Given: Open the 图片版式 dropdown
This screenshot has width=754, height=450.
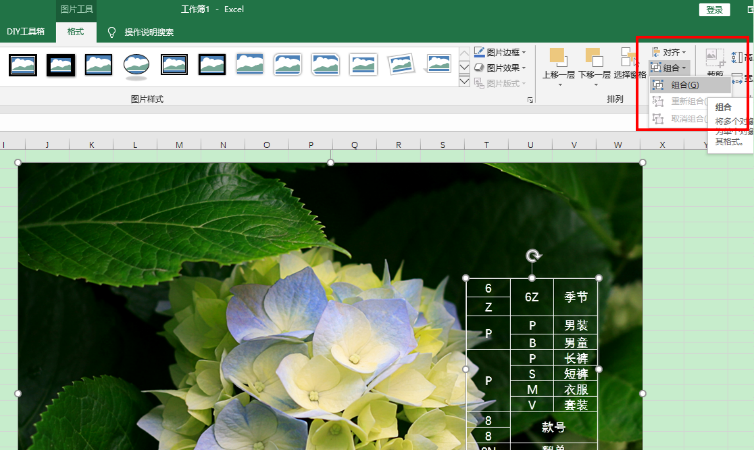Looking at the screenshot, I should coord(500,84).
